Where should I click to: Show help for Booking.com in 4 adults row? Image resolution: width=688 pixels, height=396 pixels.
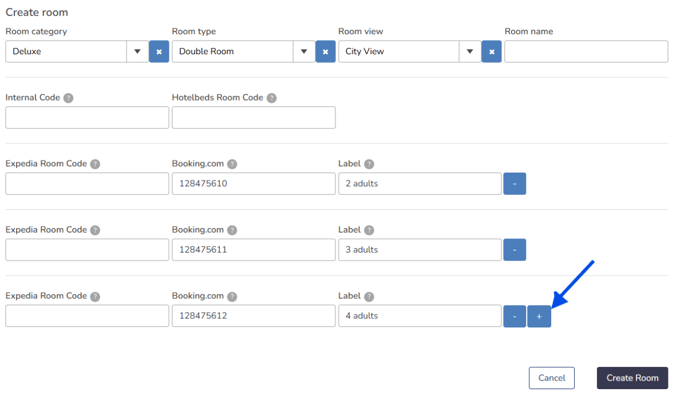point(232,296)
